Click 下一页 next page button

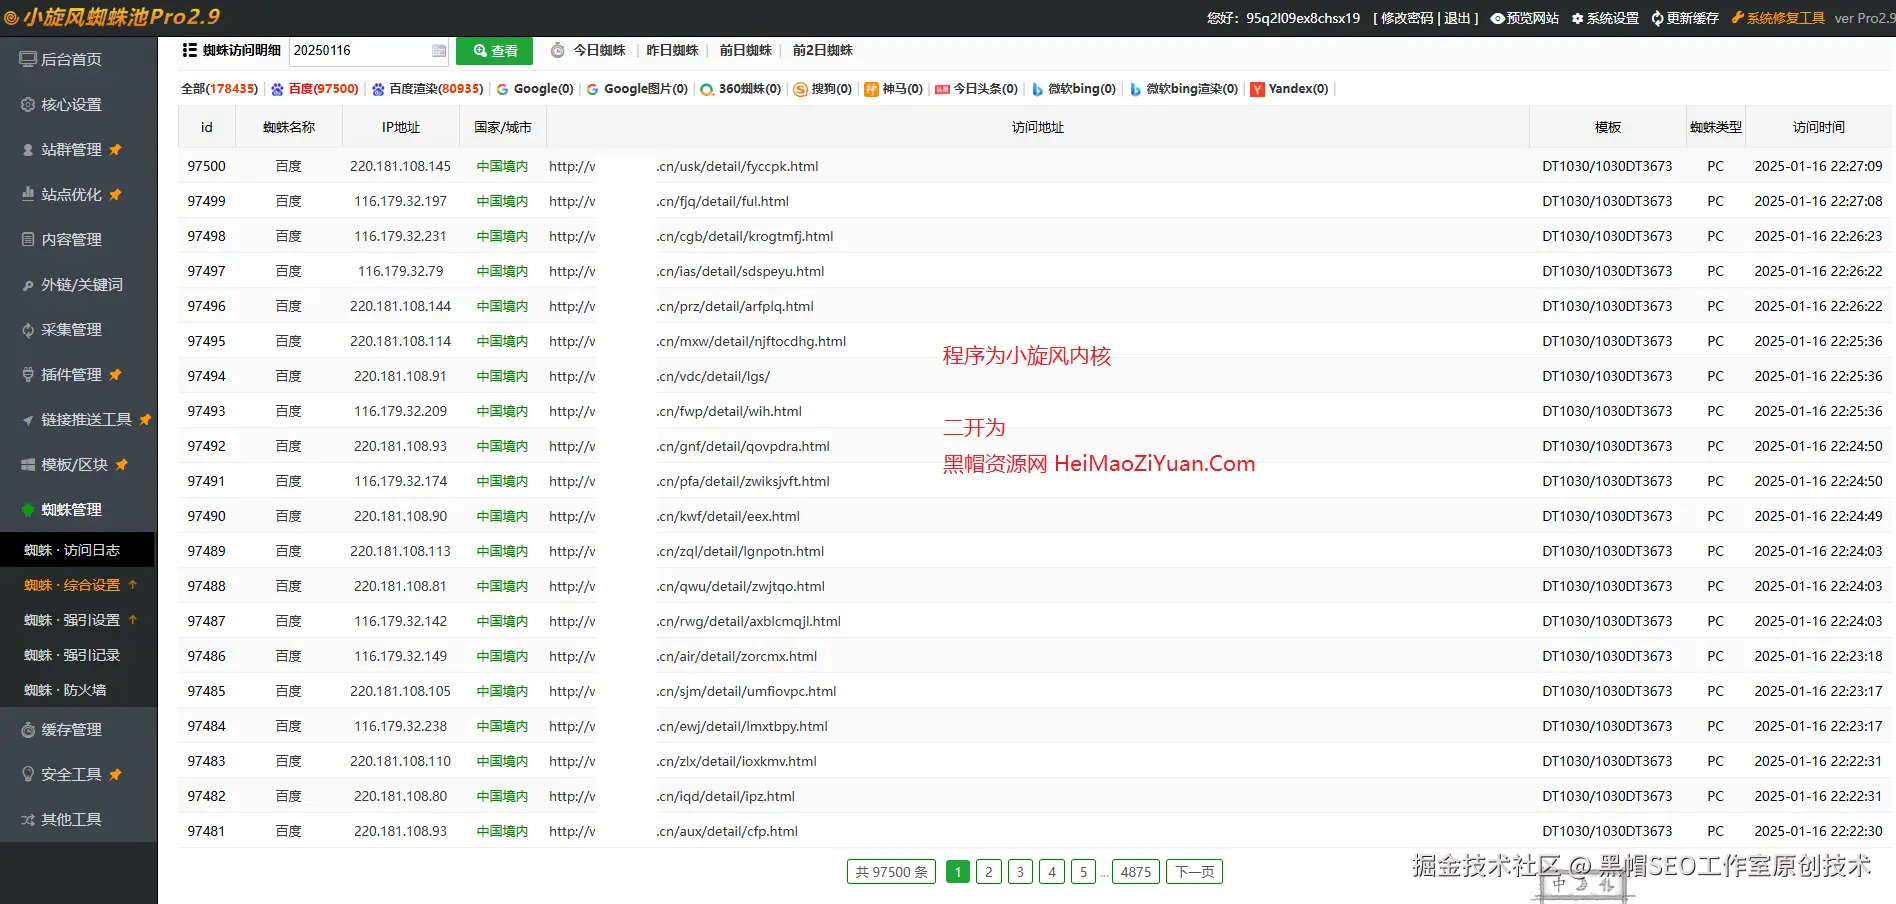coord(1195,872)
